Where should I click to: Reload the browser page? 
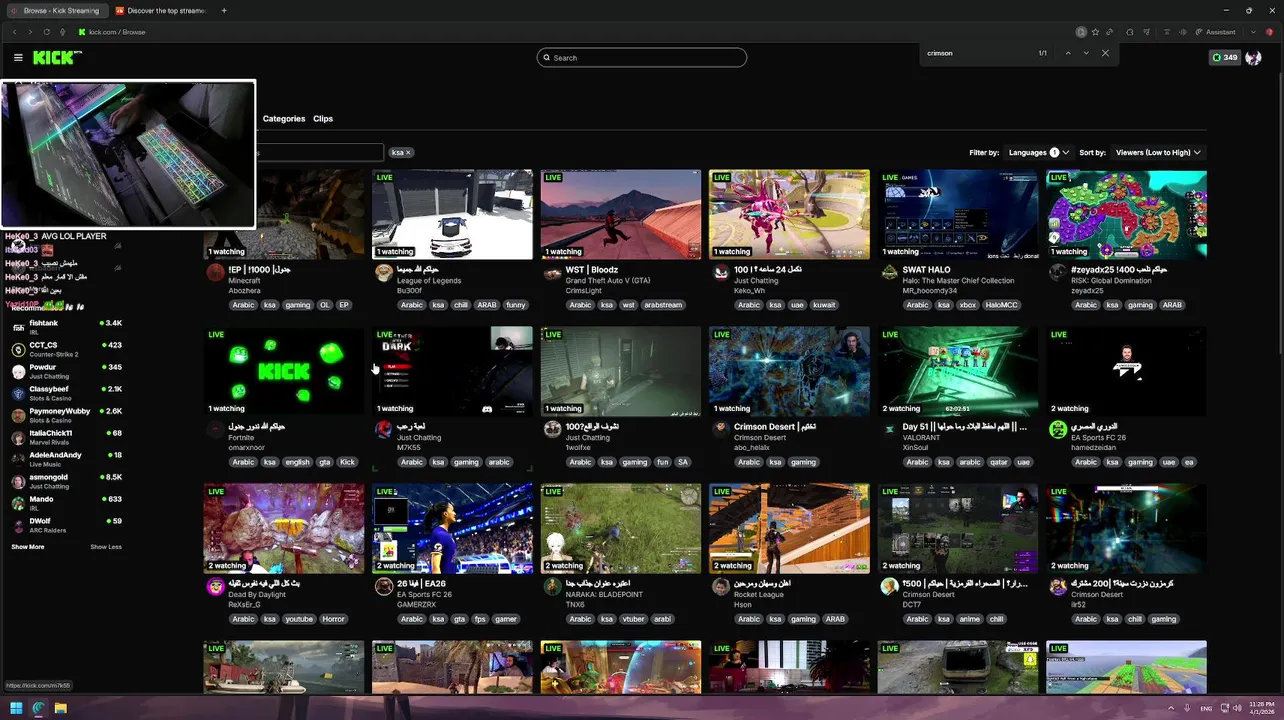click(46, 32)
